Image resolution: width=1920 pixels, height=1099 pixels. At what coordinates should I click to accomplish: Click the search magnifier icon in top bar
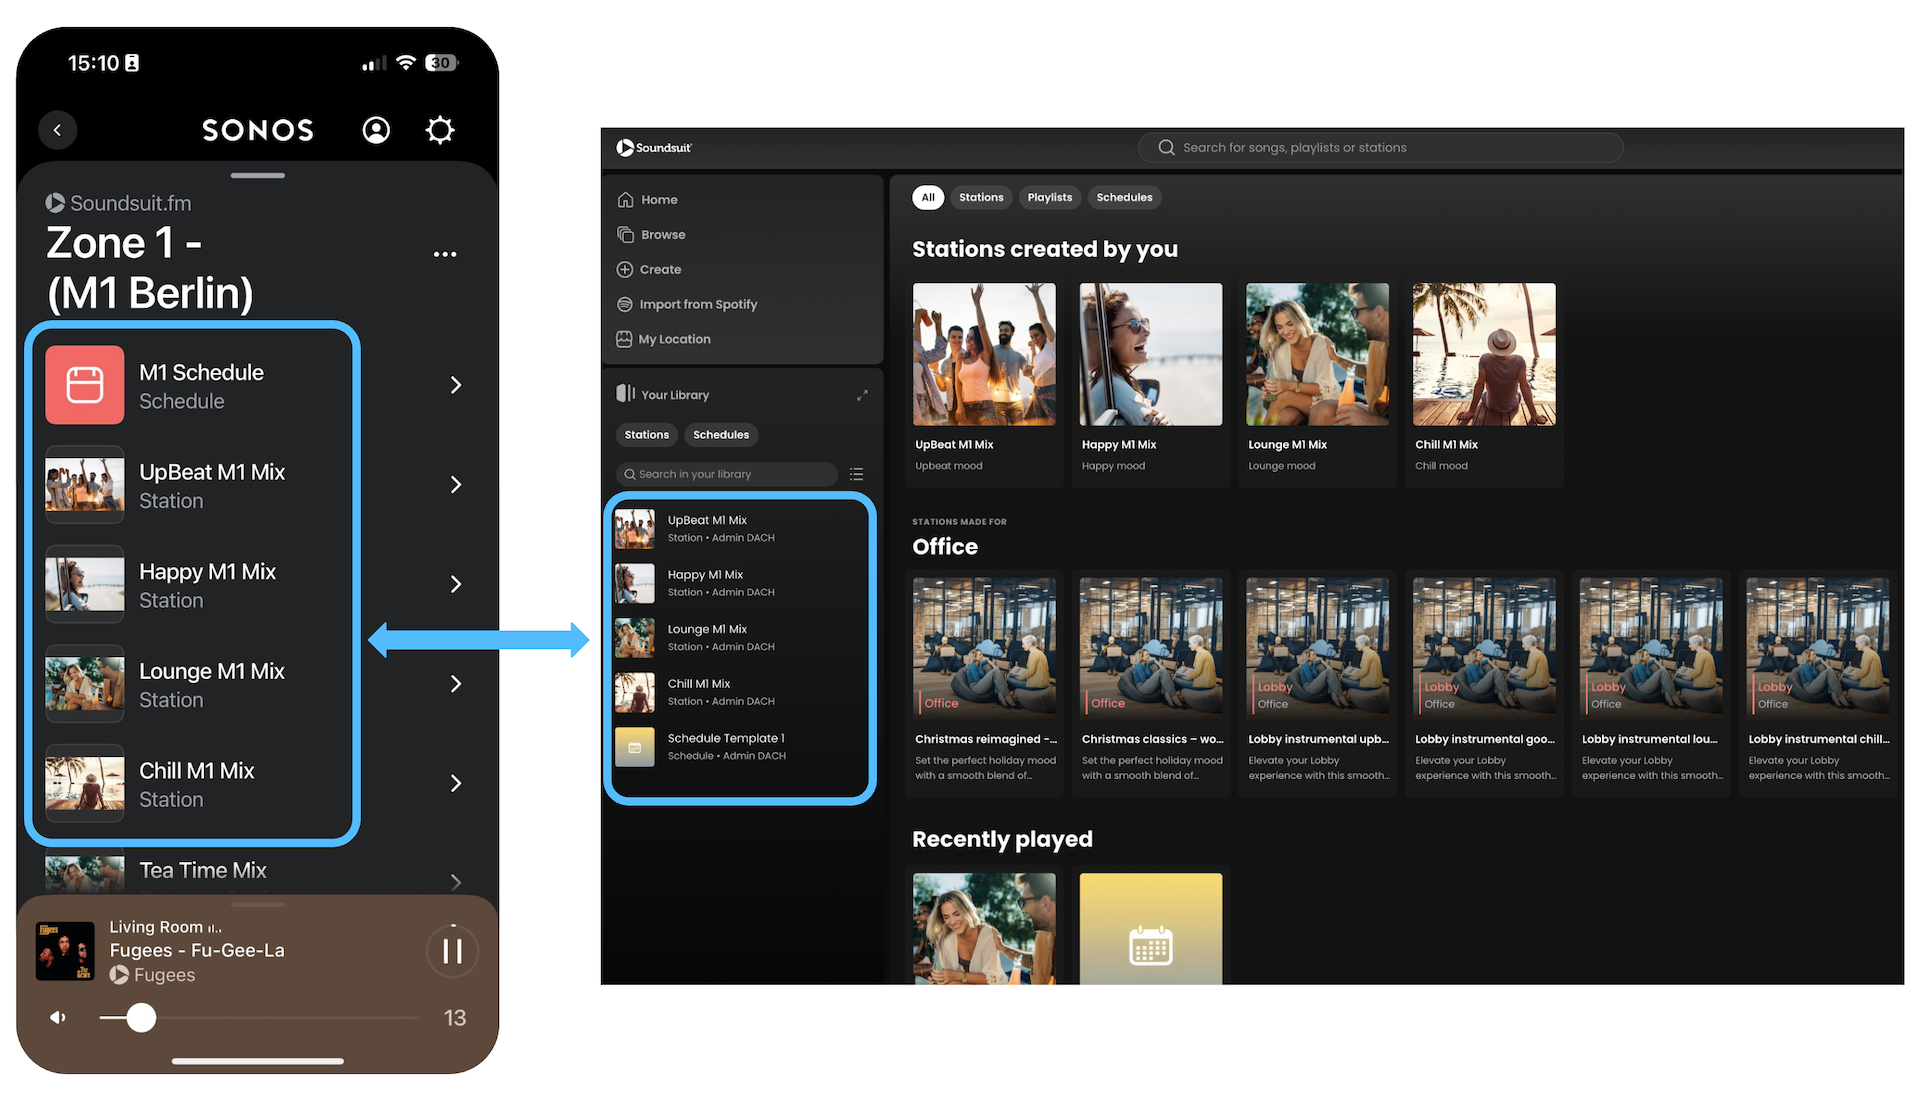(x=1166, y=148)
